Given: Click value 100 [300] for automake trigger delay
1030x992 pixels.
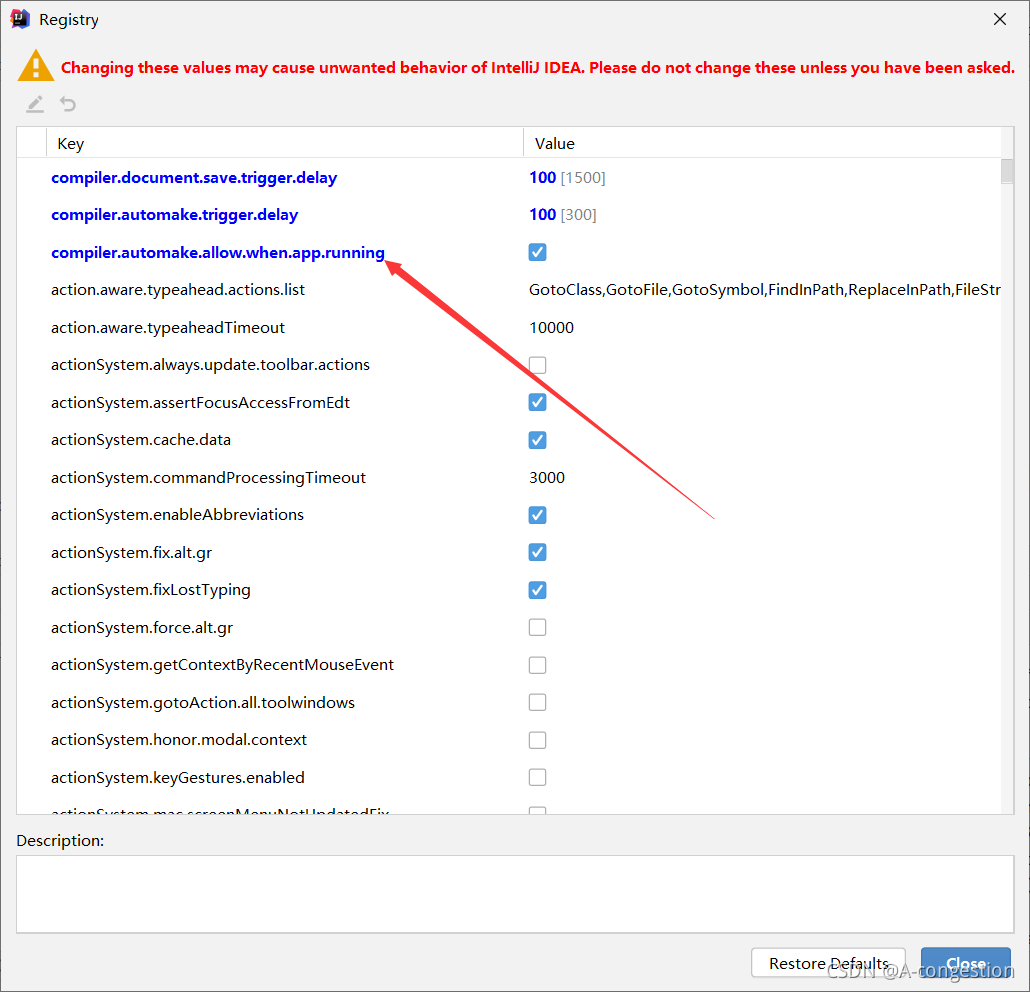Looking at the screenshot, I should click(563, 215).
